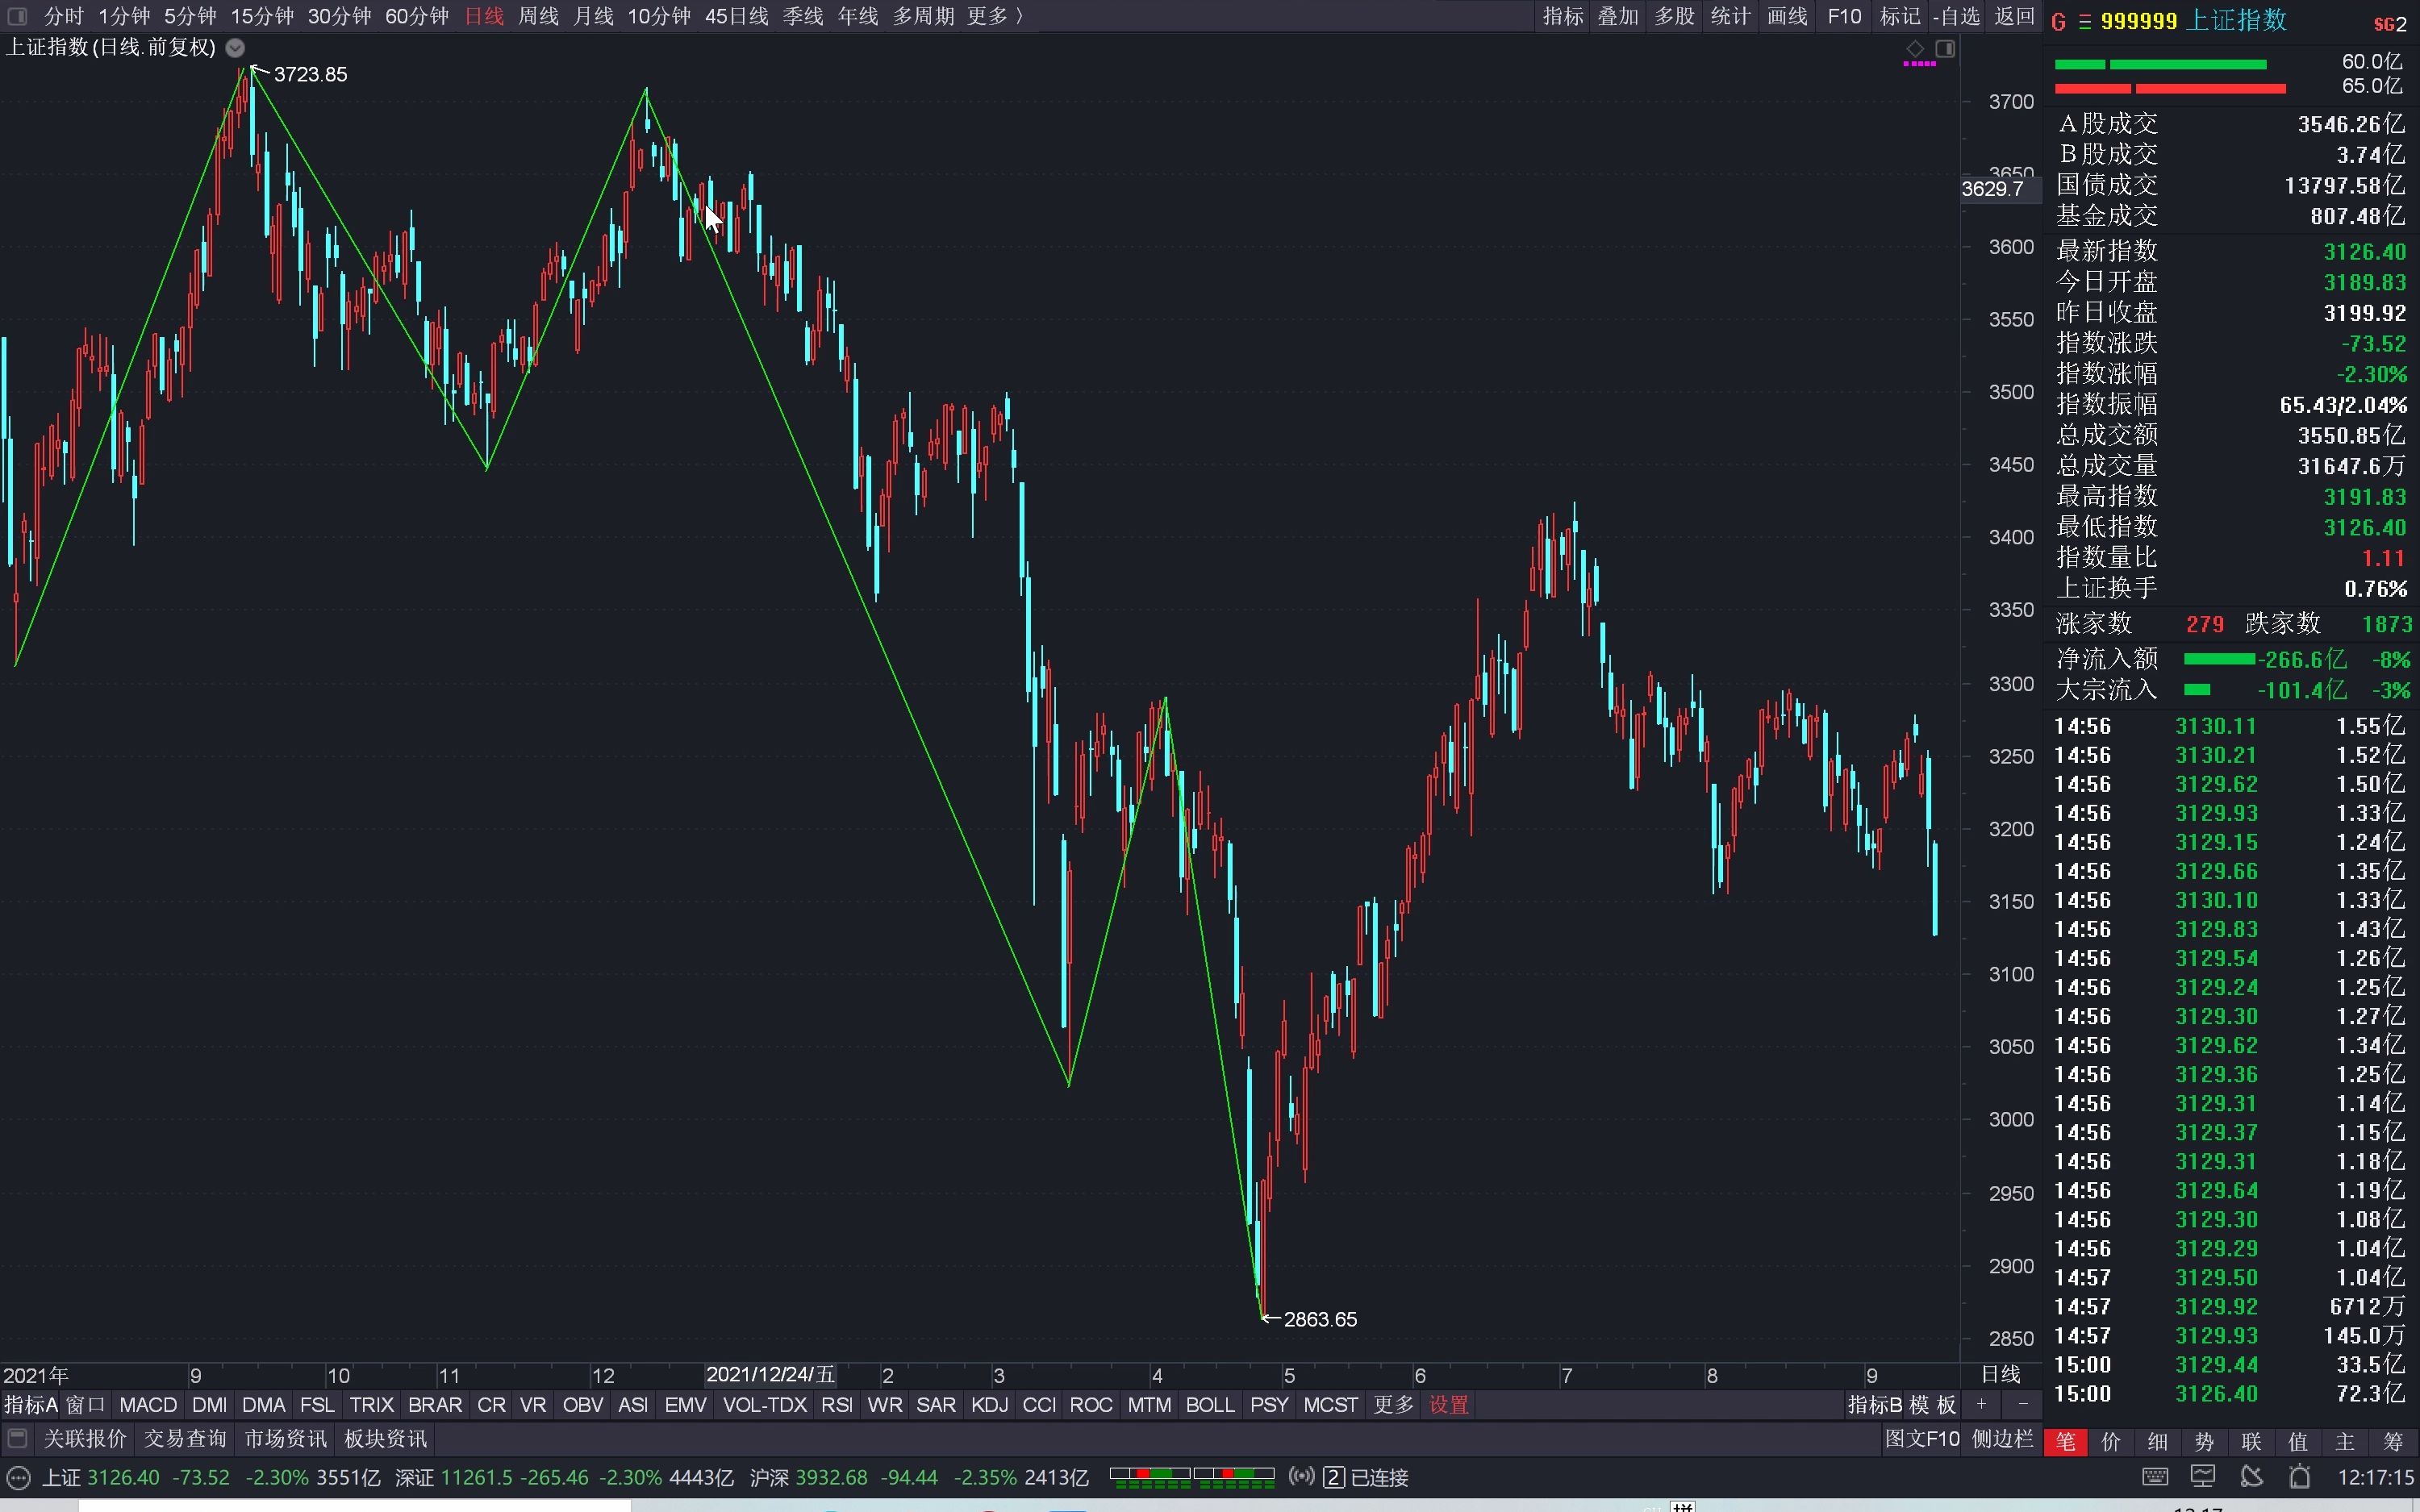Viewport: 2420px width, 1512px height.
Task: Open the 板块资讯 tab
Action: point(386,1438)
